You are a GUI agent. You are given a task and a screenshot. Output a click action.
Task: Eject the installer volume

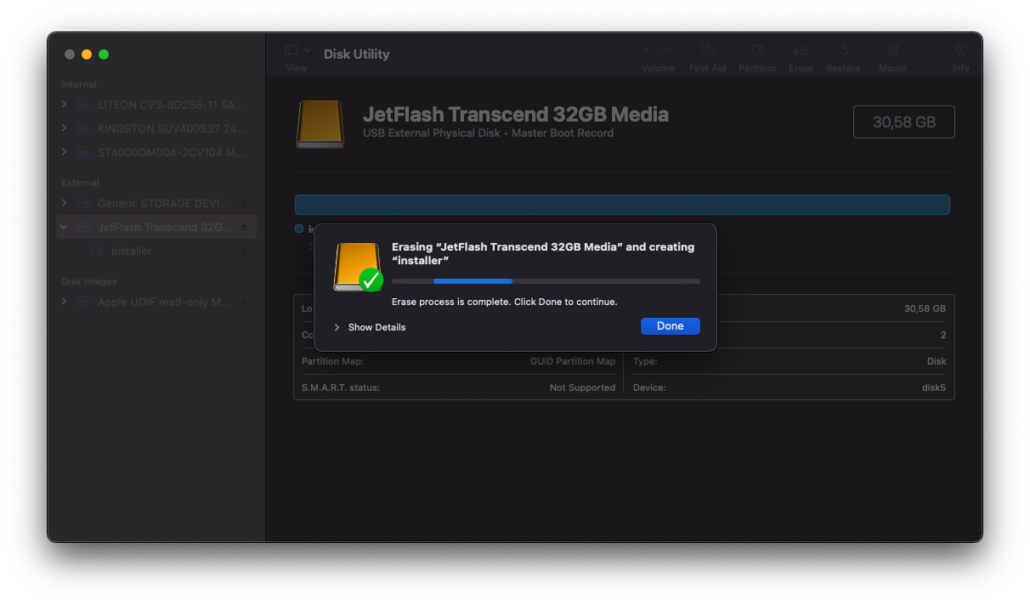tap(244, 251)
